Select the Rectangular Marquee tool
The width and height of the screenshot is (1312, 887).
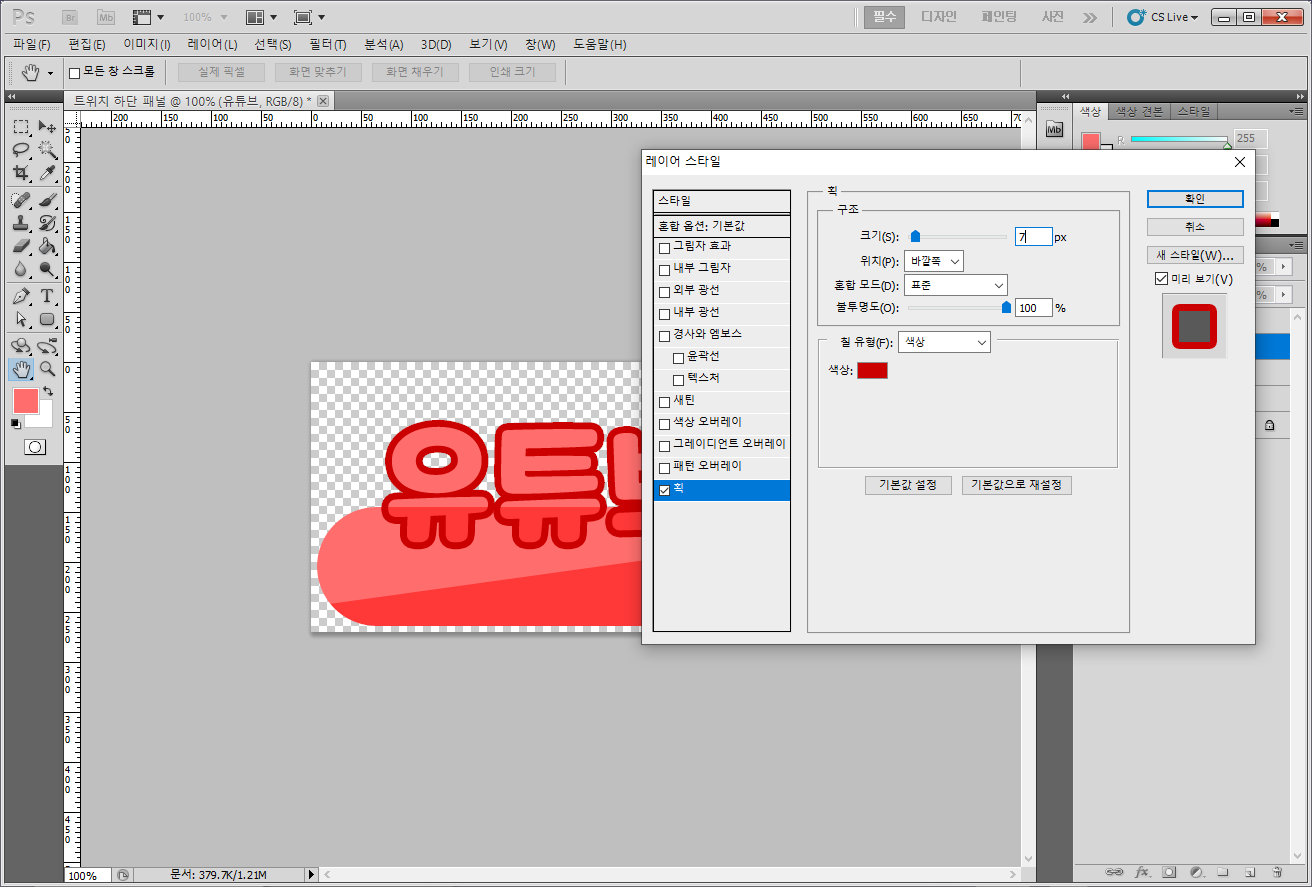21,127
